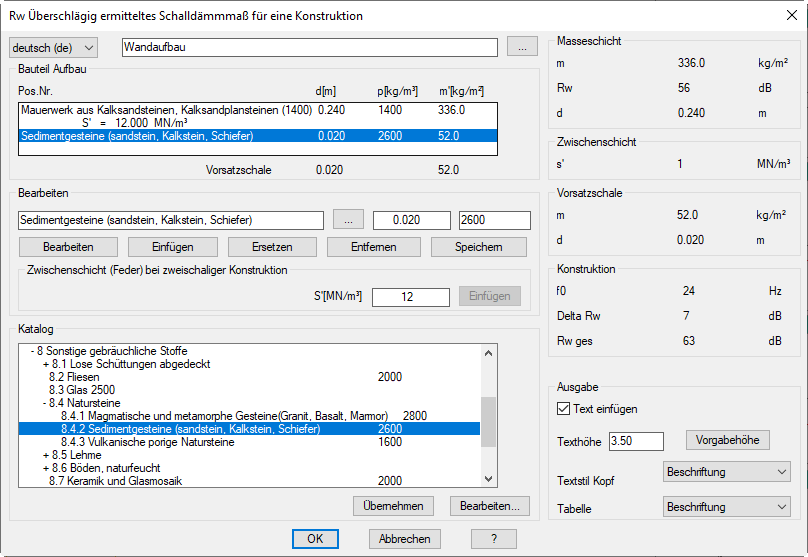Expand the 8.5 Lehme catalog node
808x557 pixels.
[x=46, y=455]
